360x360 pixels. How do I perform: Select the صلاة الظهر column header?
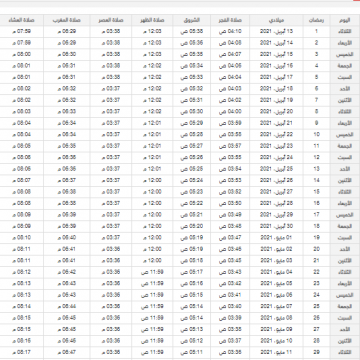coord(152,20)
